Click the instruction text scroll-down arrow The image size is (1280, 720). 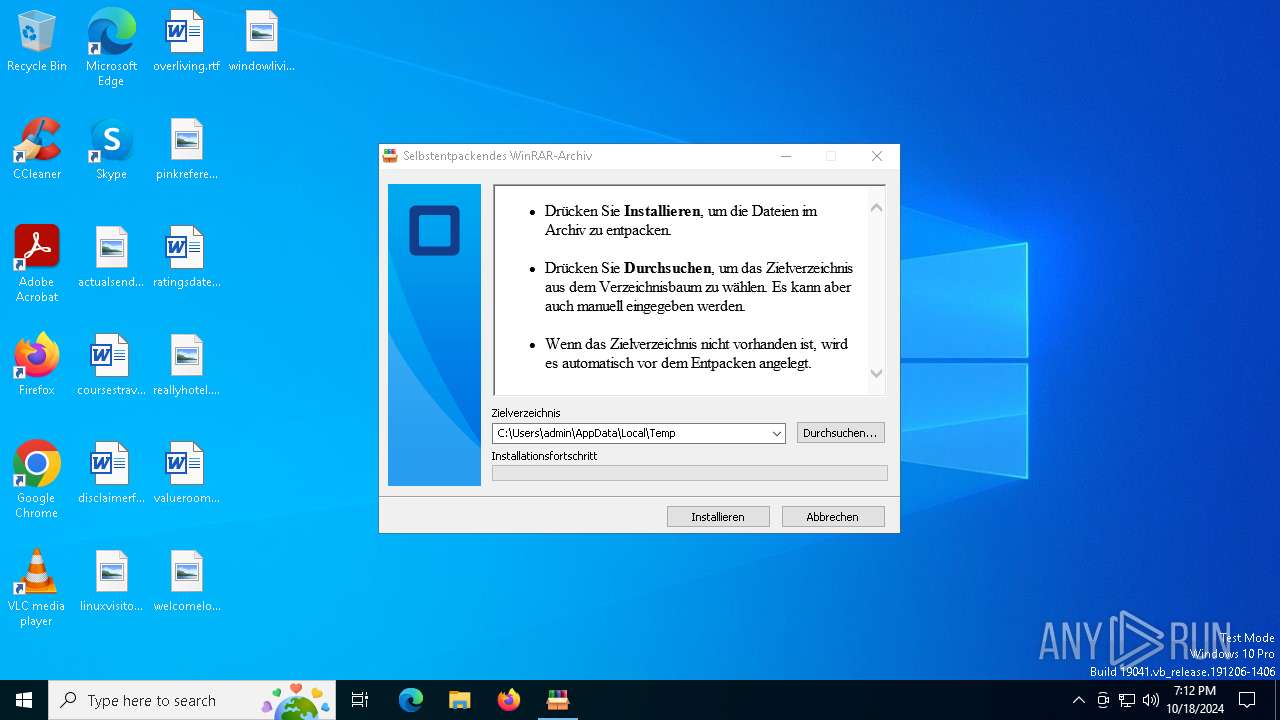876,373
